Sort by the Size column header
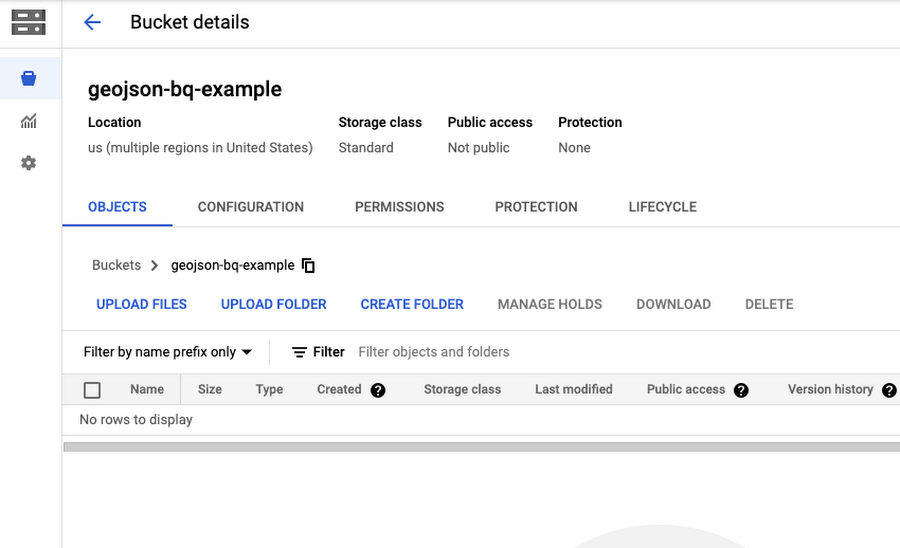 [x=210, y=389]
